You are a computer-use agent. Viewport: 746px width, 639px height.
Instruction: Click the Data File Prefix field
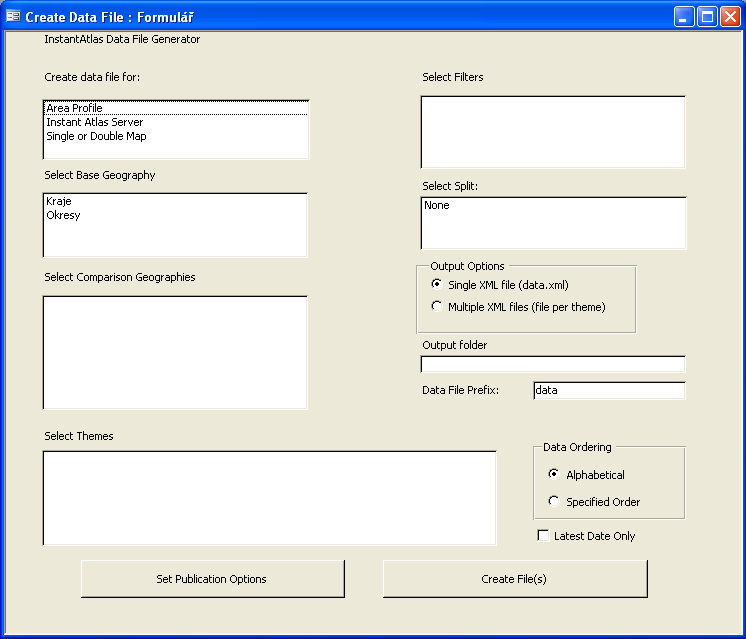(x=609, y=391)
